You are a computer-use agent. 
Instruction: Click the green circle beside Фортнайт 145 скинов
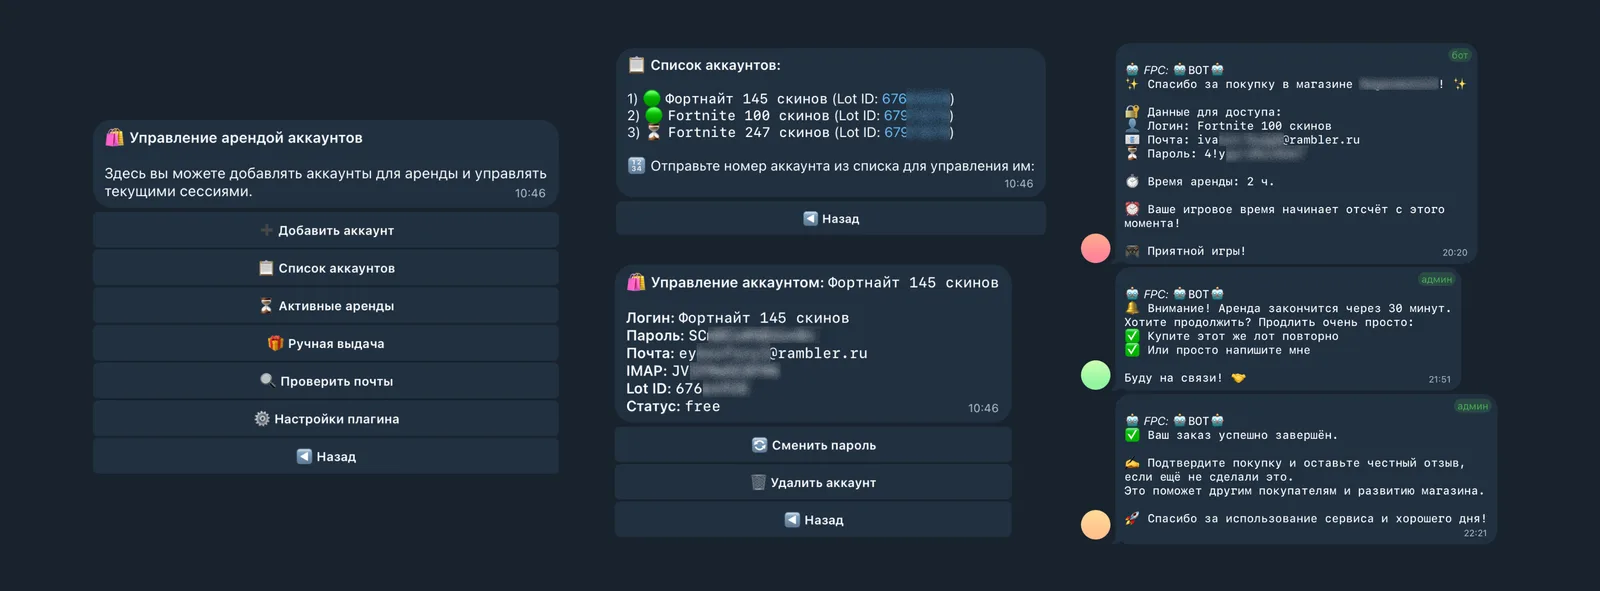pyautogui.click(x=653, y=98)
